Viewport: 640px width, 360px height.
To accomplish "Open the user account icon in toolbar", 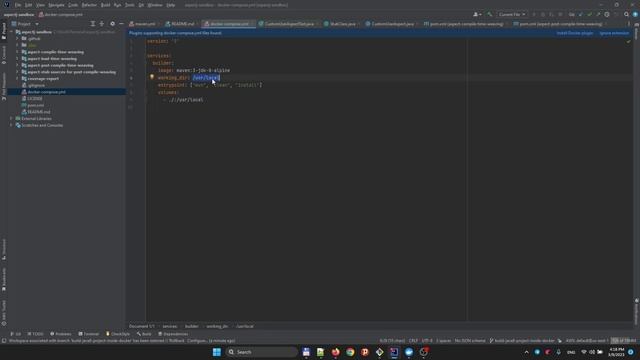I will tap(477, 14).
